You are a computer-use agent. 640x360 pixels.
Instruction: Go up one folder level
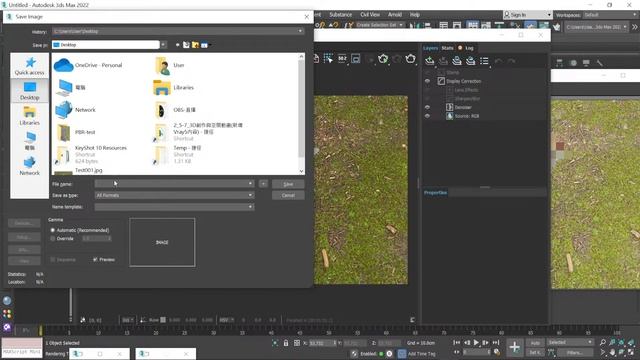tap(186, 45)
